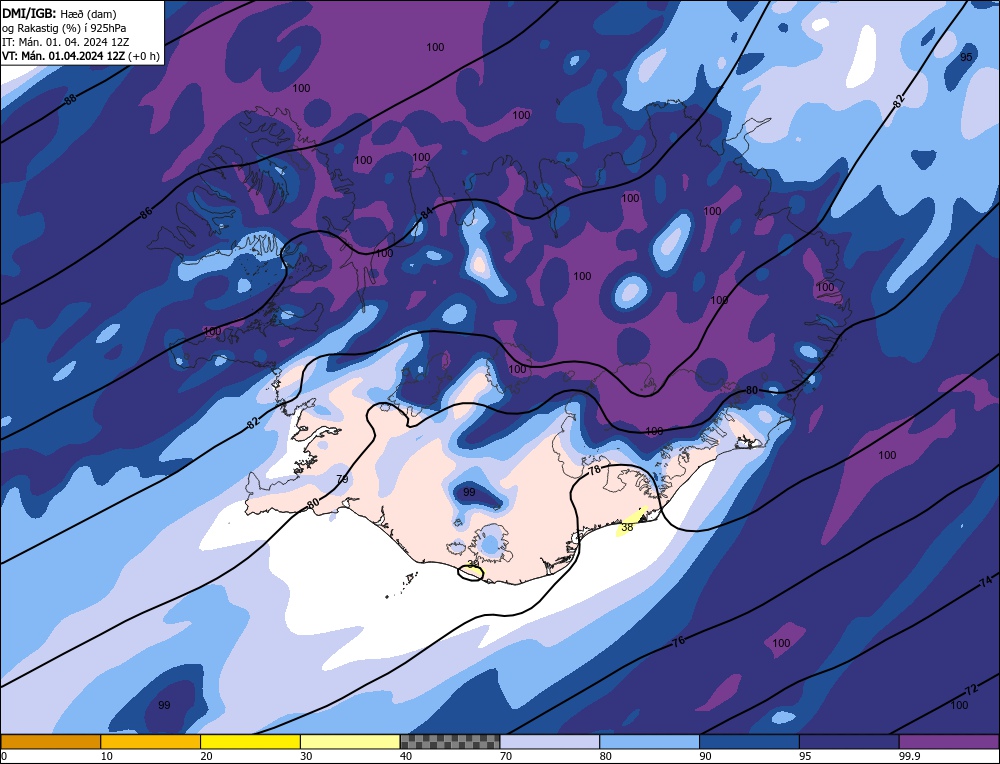Click the '86' contour label
1000x764 pixels.
146,214
